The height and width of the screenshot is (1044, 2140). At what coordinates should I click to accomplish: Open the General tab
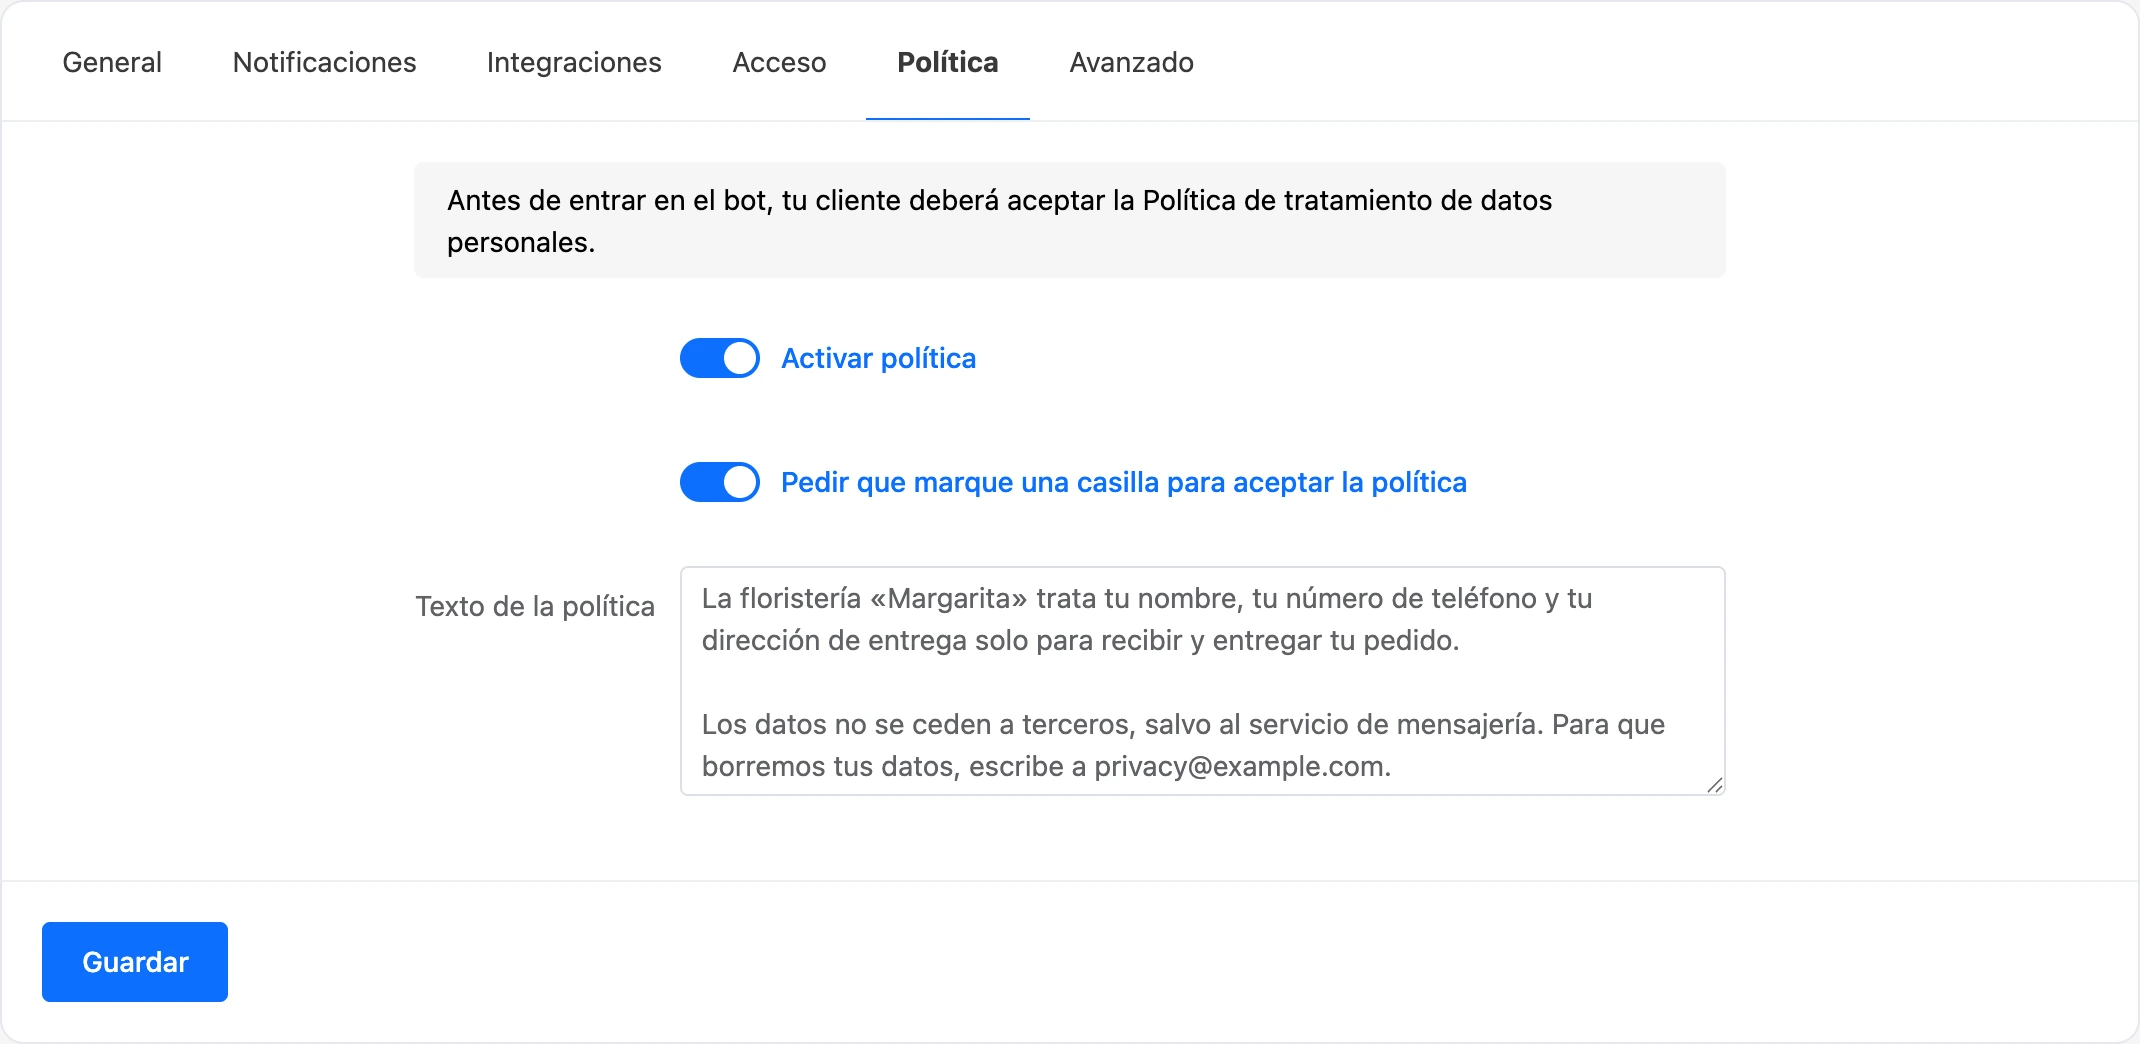[112, 62]
